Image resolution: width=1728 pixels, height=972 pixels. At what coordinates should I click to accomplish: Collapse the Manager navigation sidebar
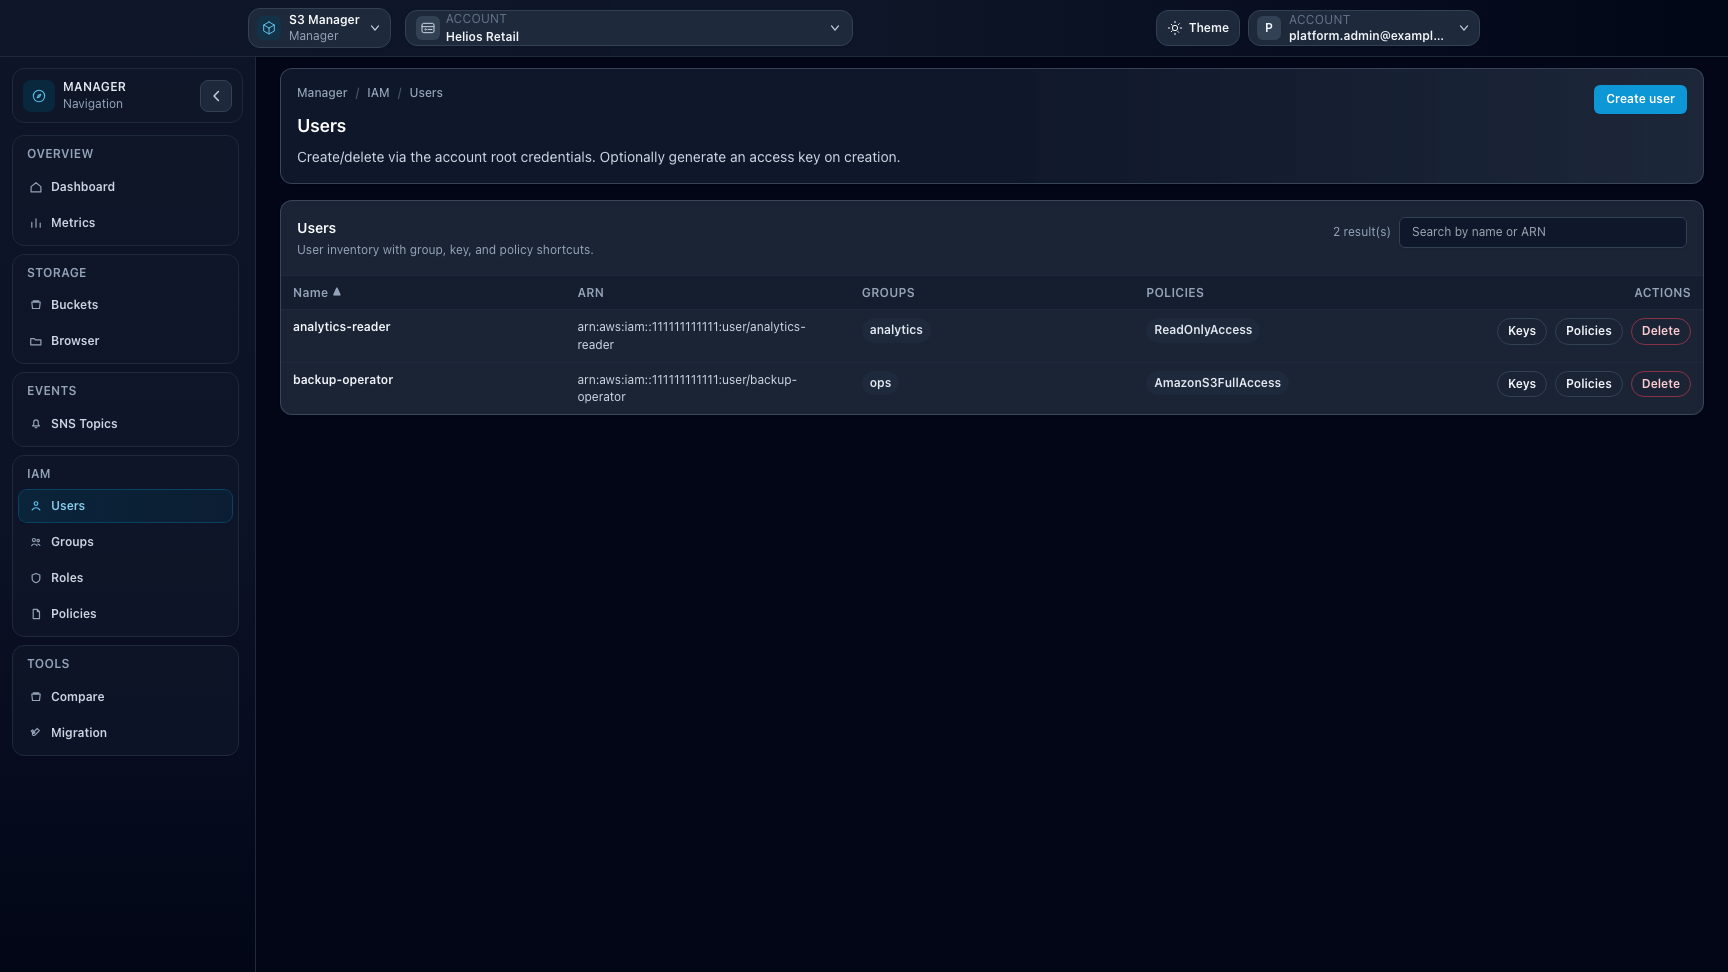click(x=216, y=95)
